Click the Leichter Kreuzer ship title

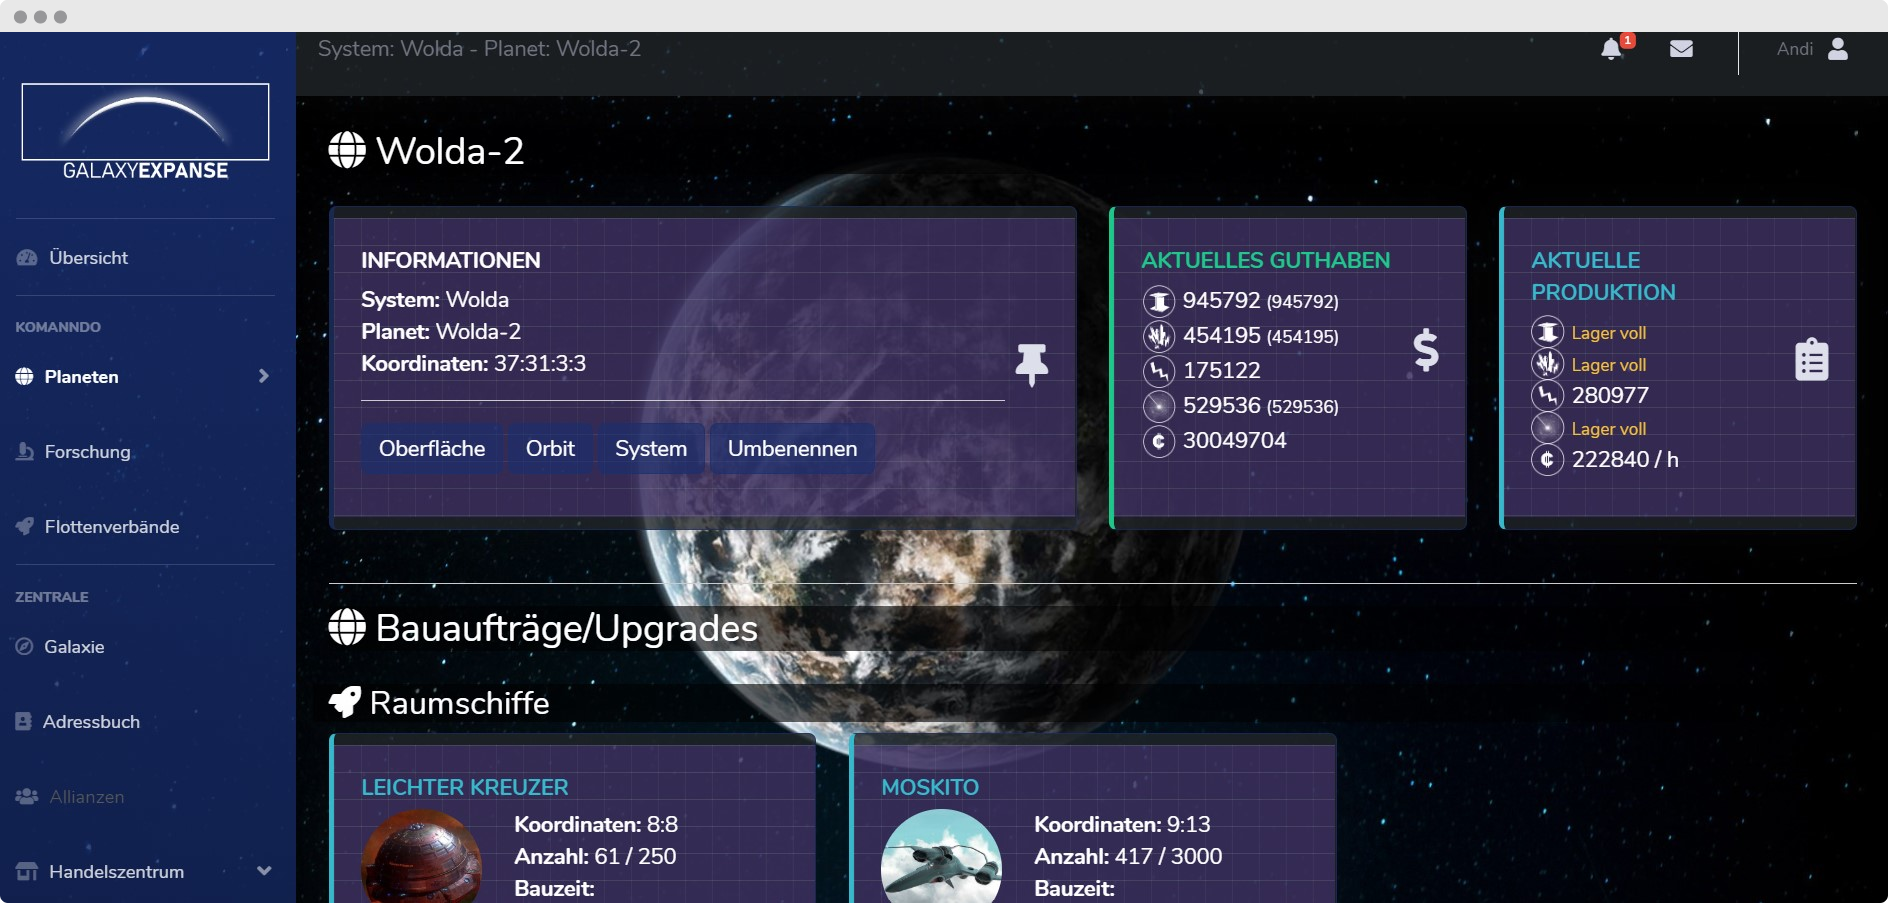click(x=465, y=787)
